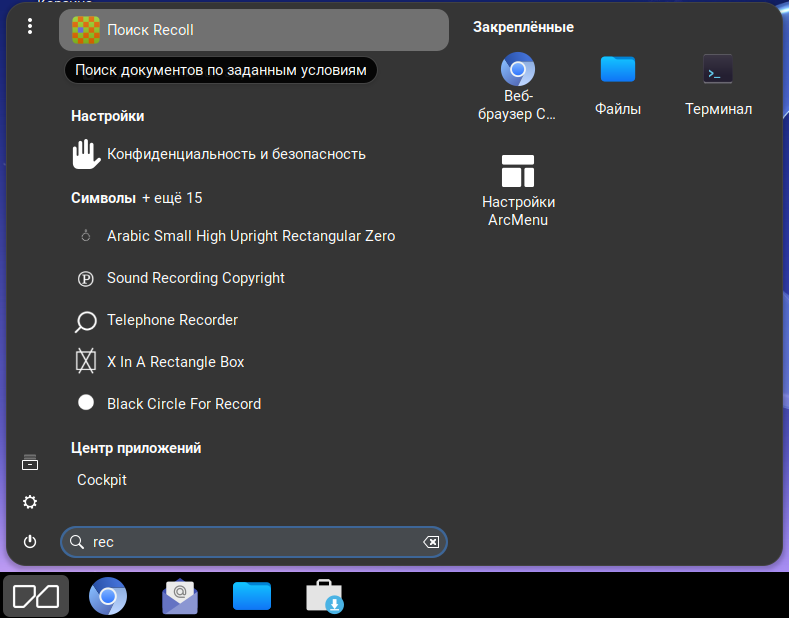789x618 pixels.
Task: Pick the X In A Rectangle Box symbol
Action: pyautogui.click(x=176, y=362)
